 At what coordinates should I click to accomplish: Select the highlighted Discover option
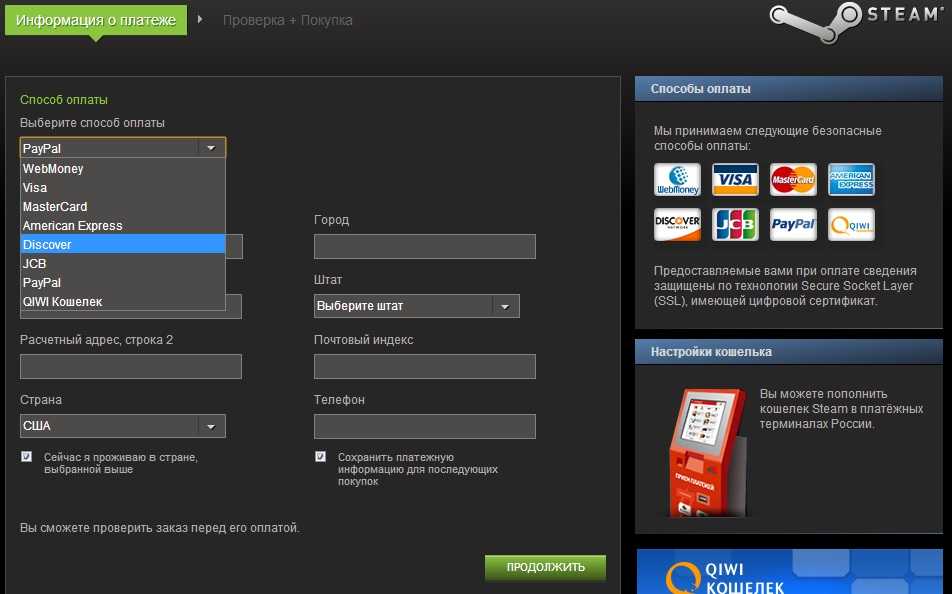point(123,244)
